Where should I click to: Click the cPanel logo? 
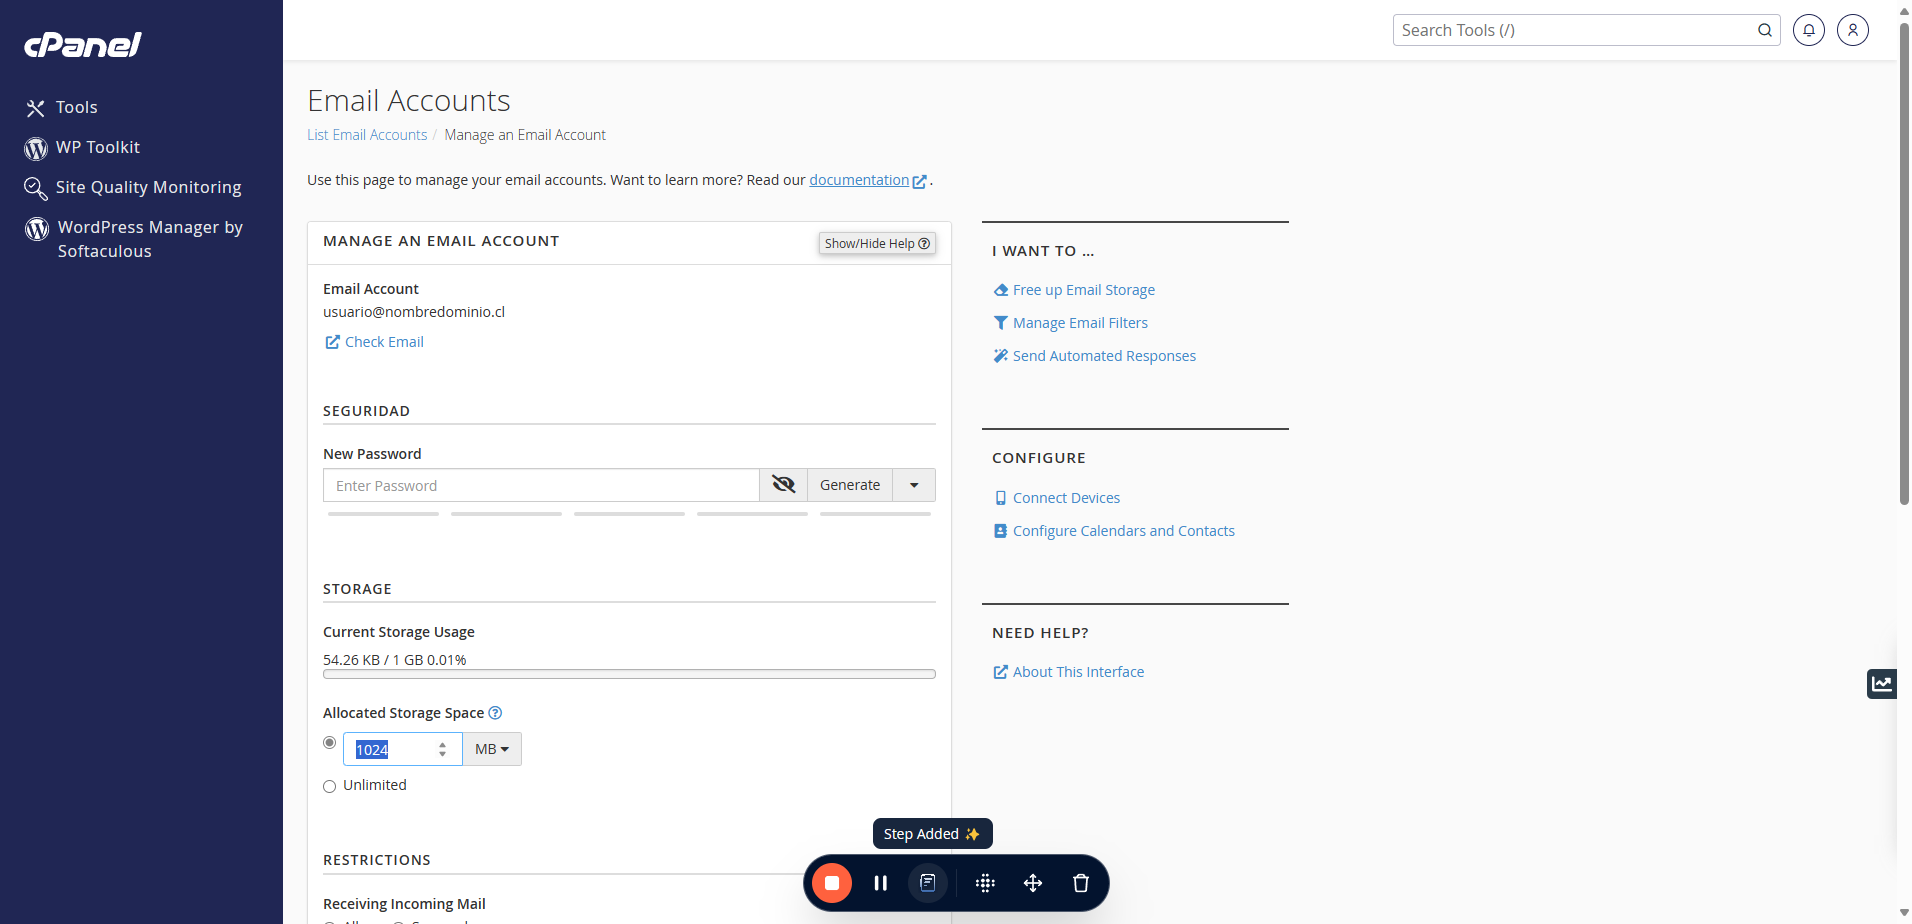click(83, 45)
